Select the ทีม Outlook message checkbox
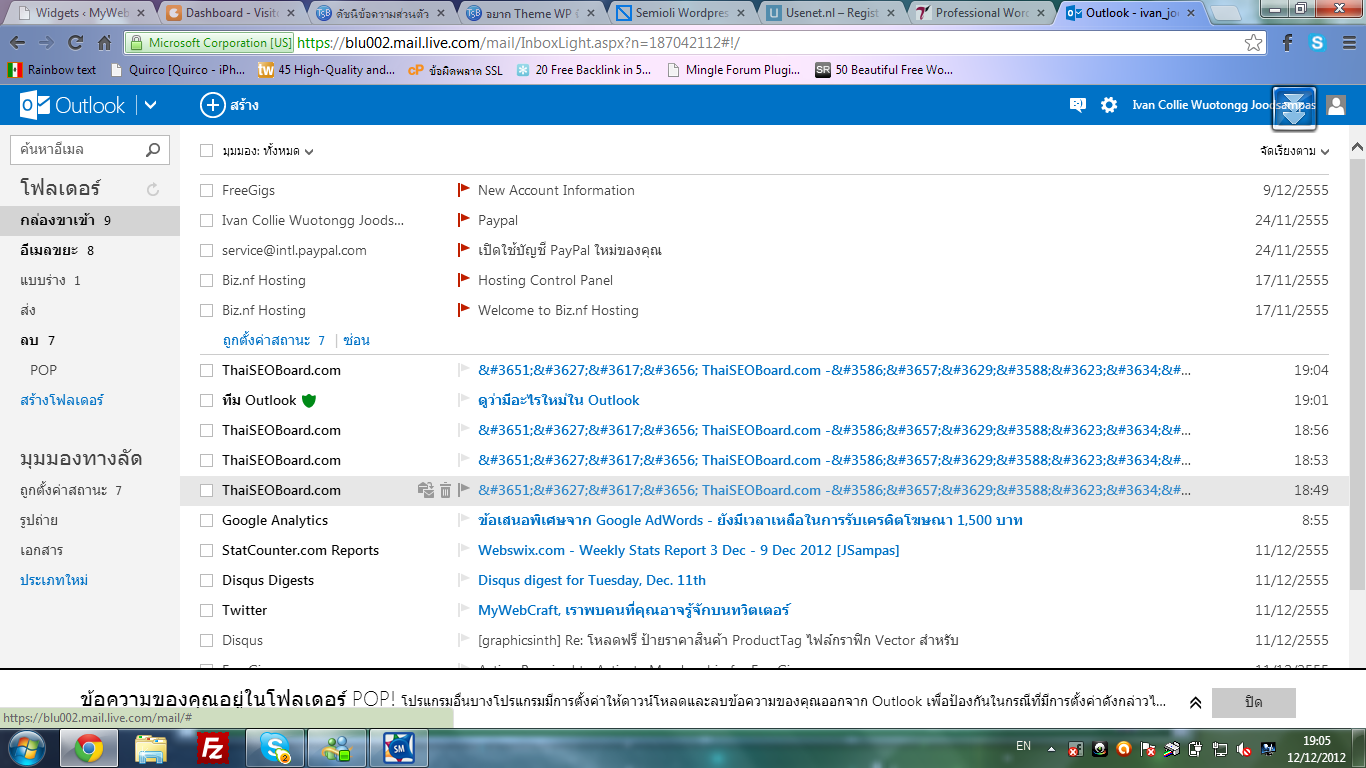The height and width of the screenshot is (768, 1366). [206, 400]
